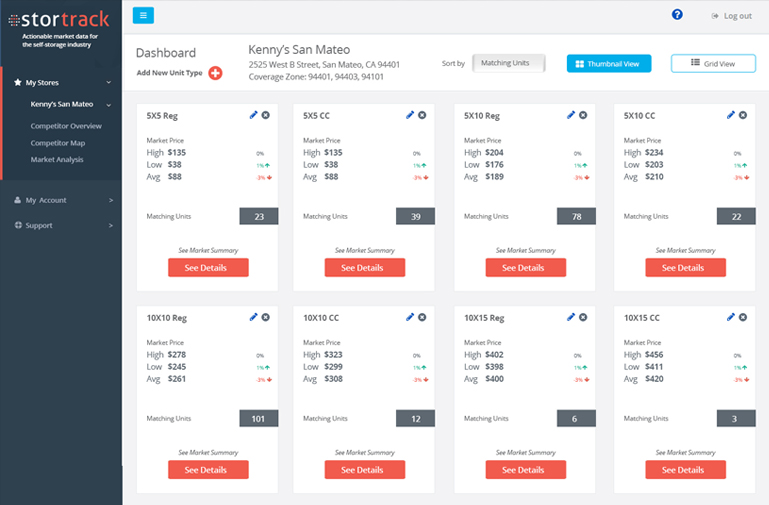
Task: Switch to Grid View
Action: tap(712, 64)
